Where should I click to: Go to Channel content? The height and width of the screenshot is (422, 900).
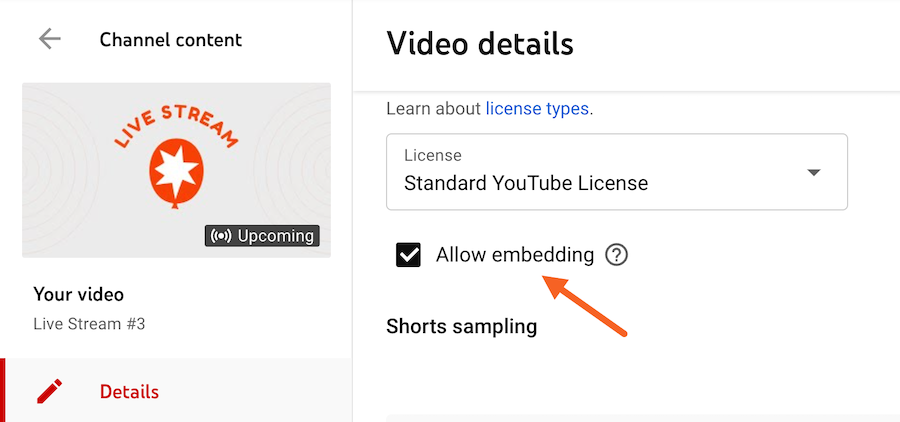pyautogui.click(x=170, y=40)
